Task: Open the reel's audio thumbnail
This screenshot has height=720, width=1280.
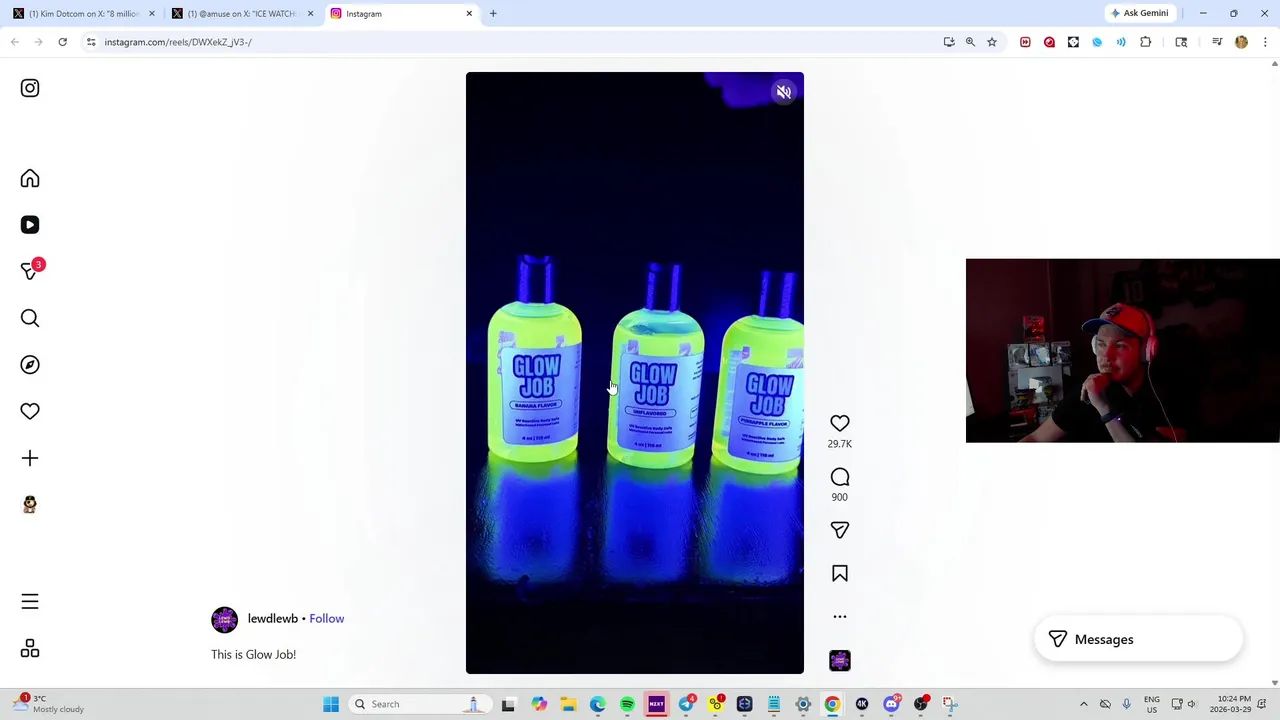Action: click(840, 660)
